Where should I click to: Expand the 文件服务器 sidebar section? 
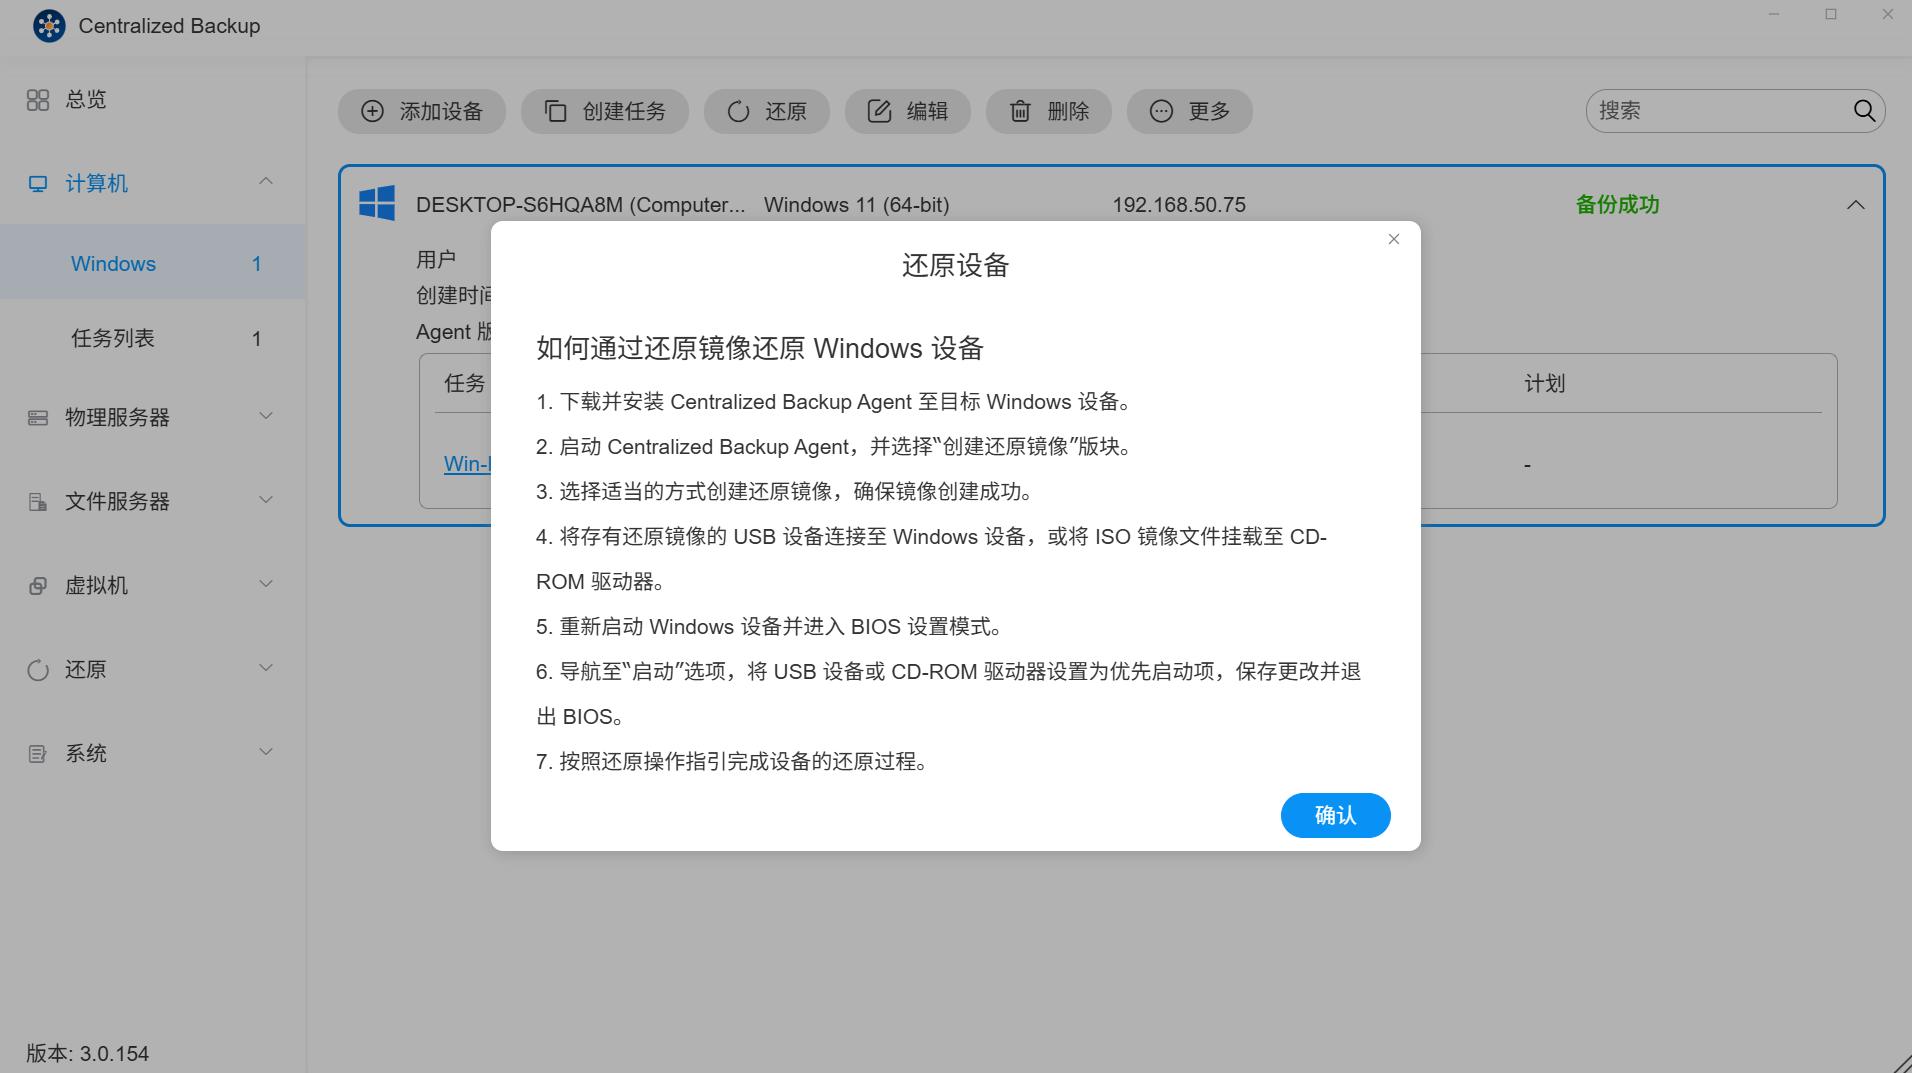(x=266, y=500)
